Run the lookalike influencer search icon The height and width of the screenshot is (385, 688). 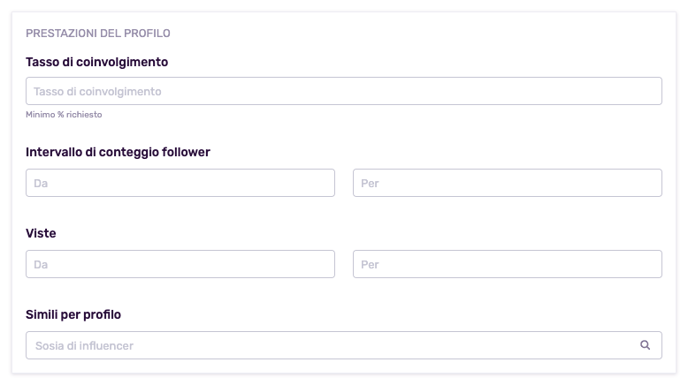point(645,345)
